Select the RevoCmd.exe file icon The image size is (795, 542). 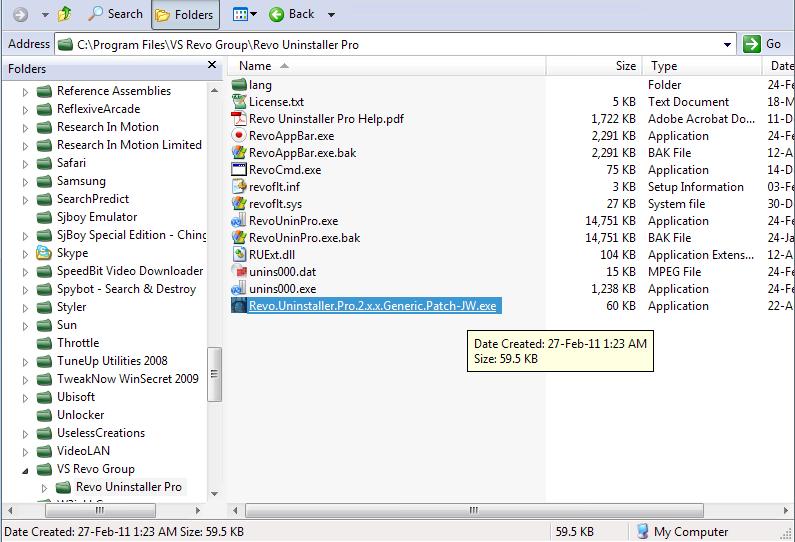239,169
